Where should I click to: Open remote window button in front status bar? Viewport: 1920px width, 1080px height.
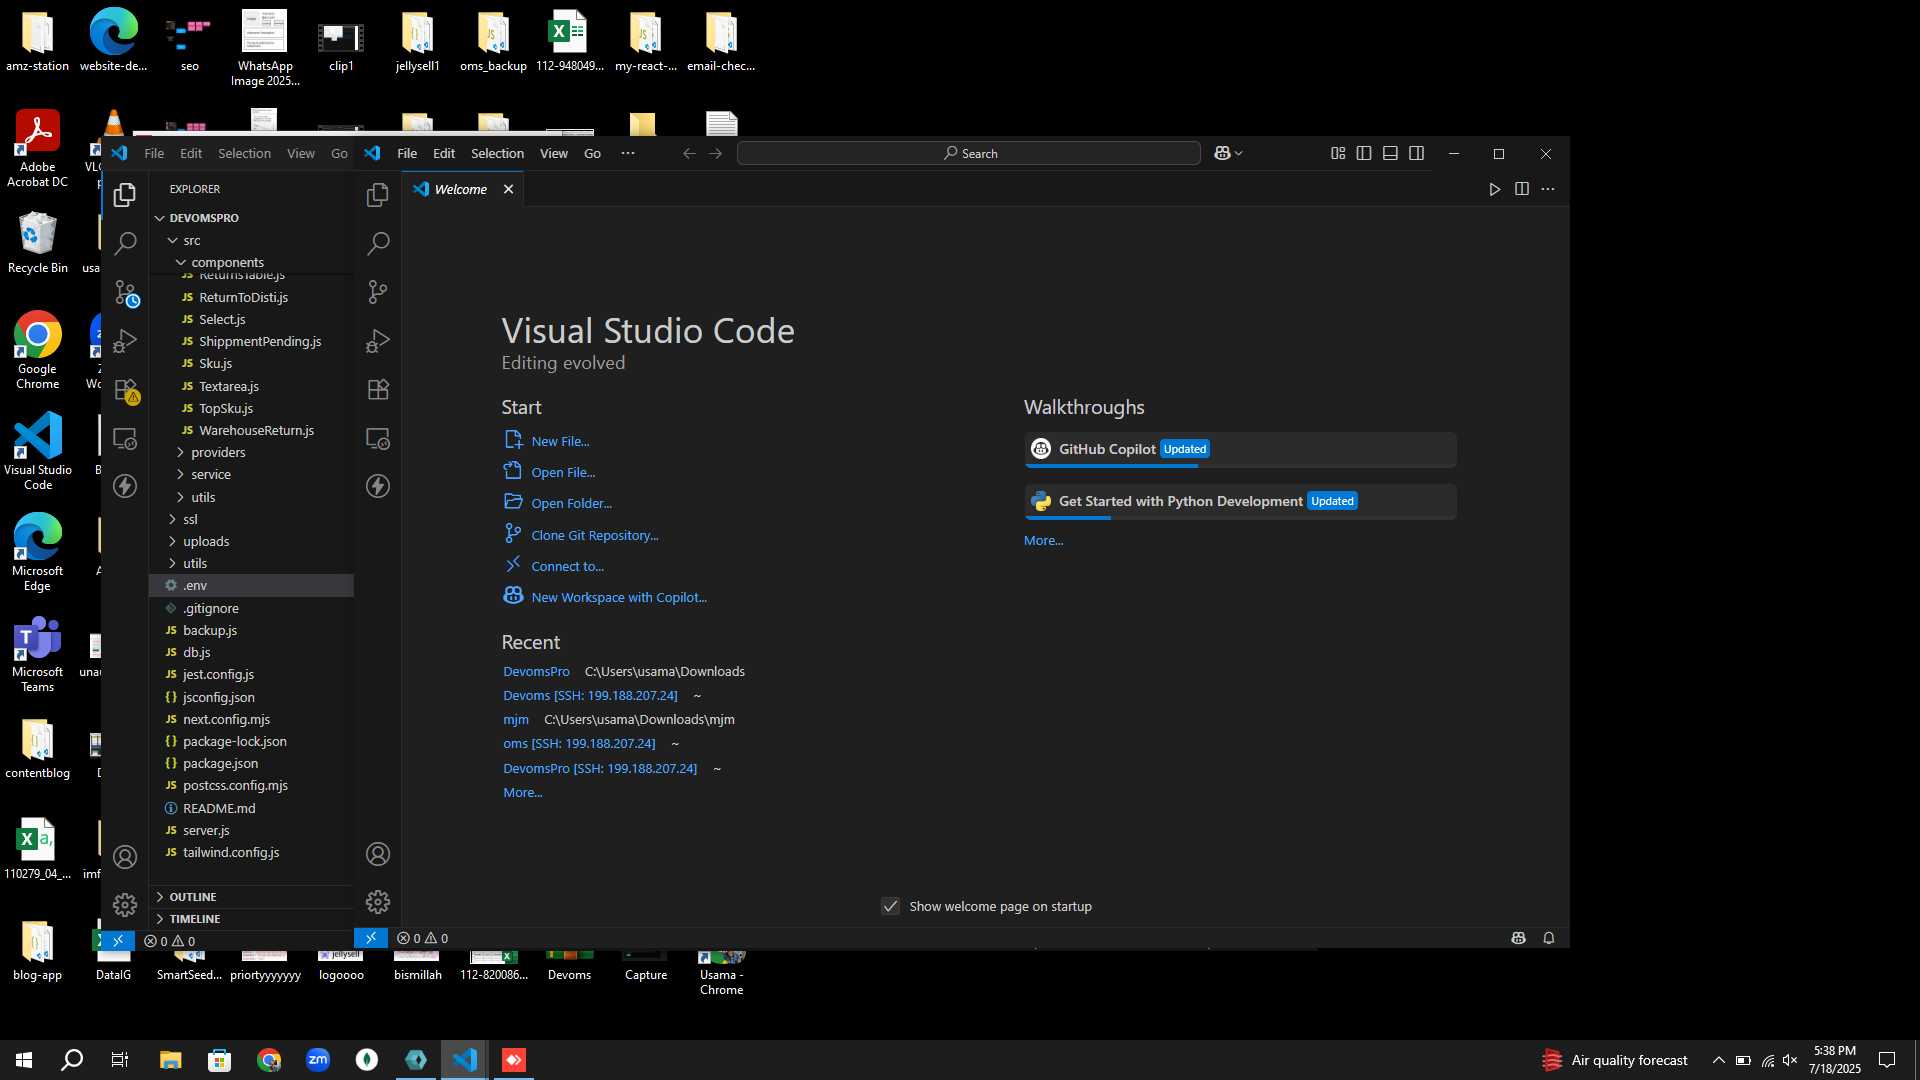[x=371, y=938]
